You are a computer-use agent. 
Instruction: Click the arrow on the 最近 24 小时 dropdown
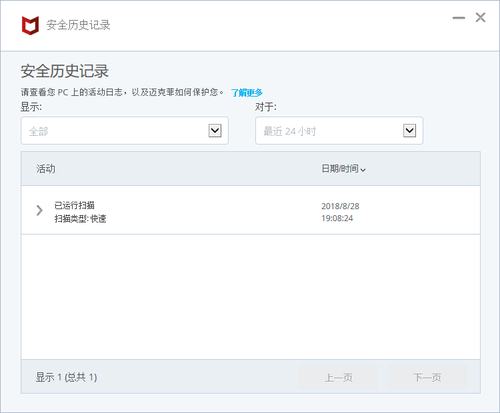(409, 130)
